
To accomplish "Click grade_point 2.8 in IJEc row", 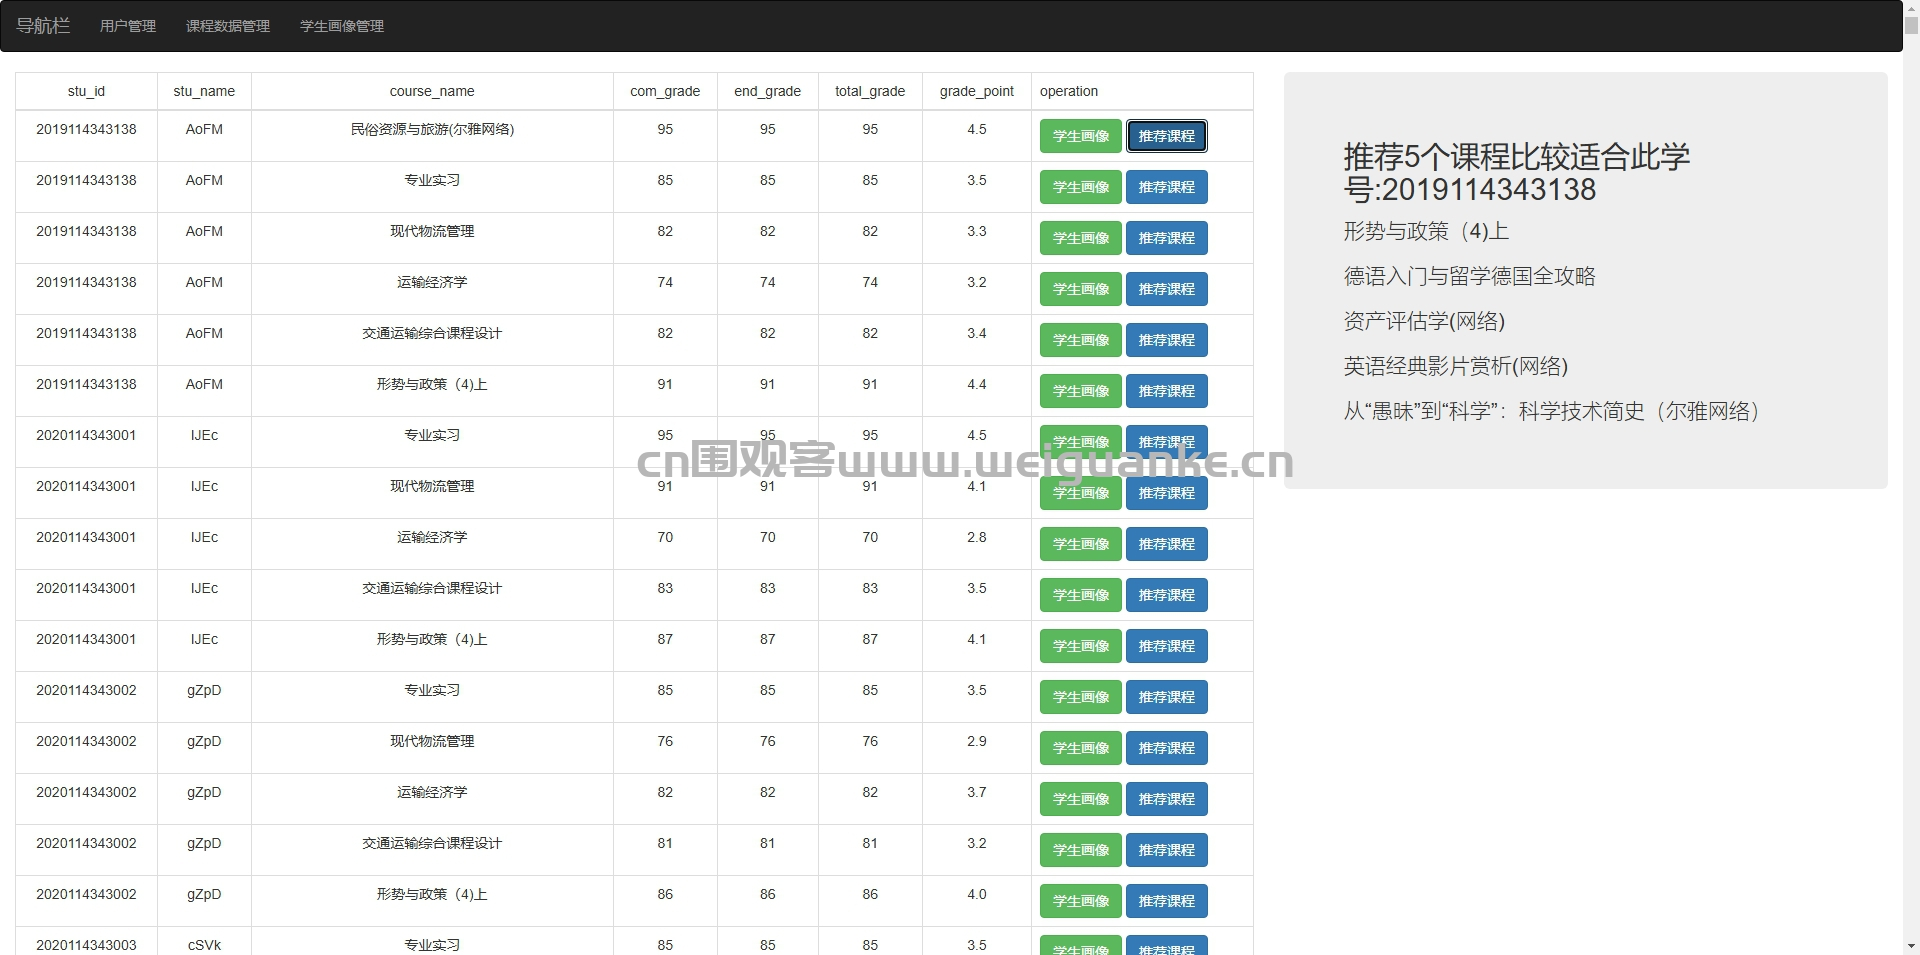I will pos(977,537).
